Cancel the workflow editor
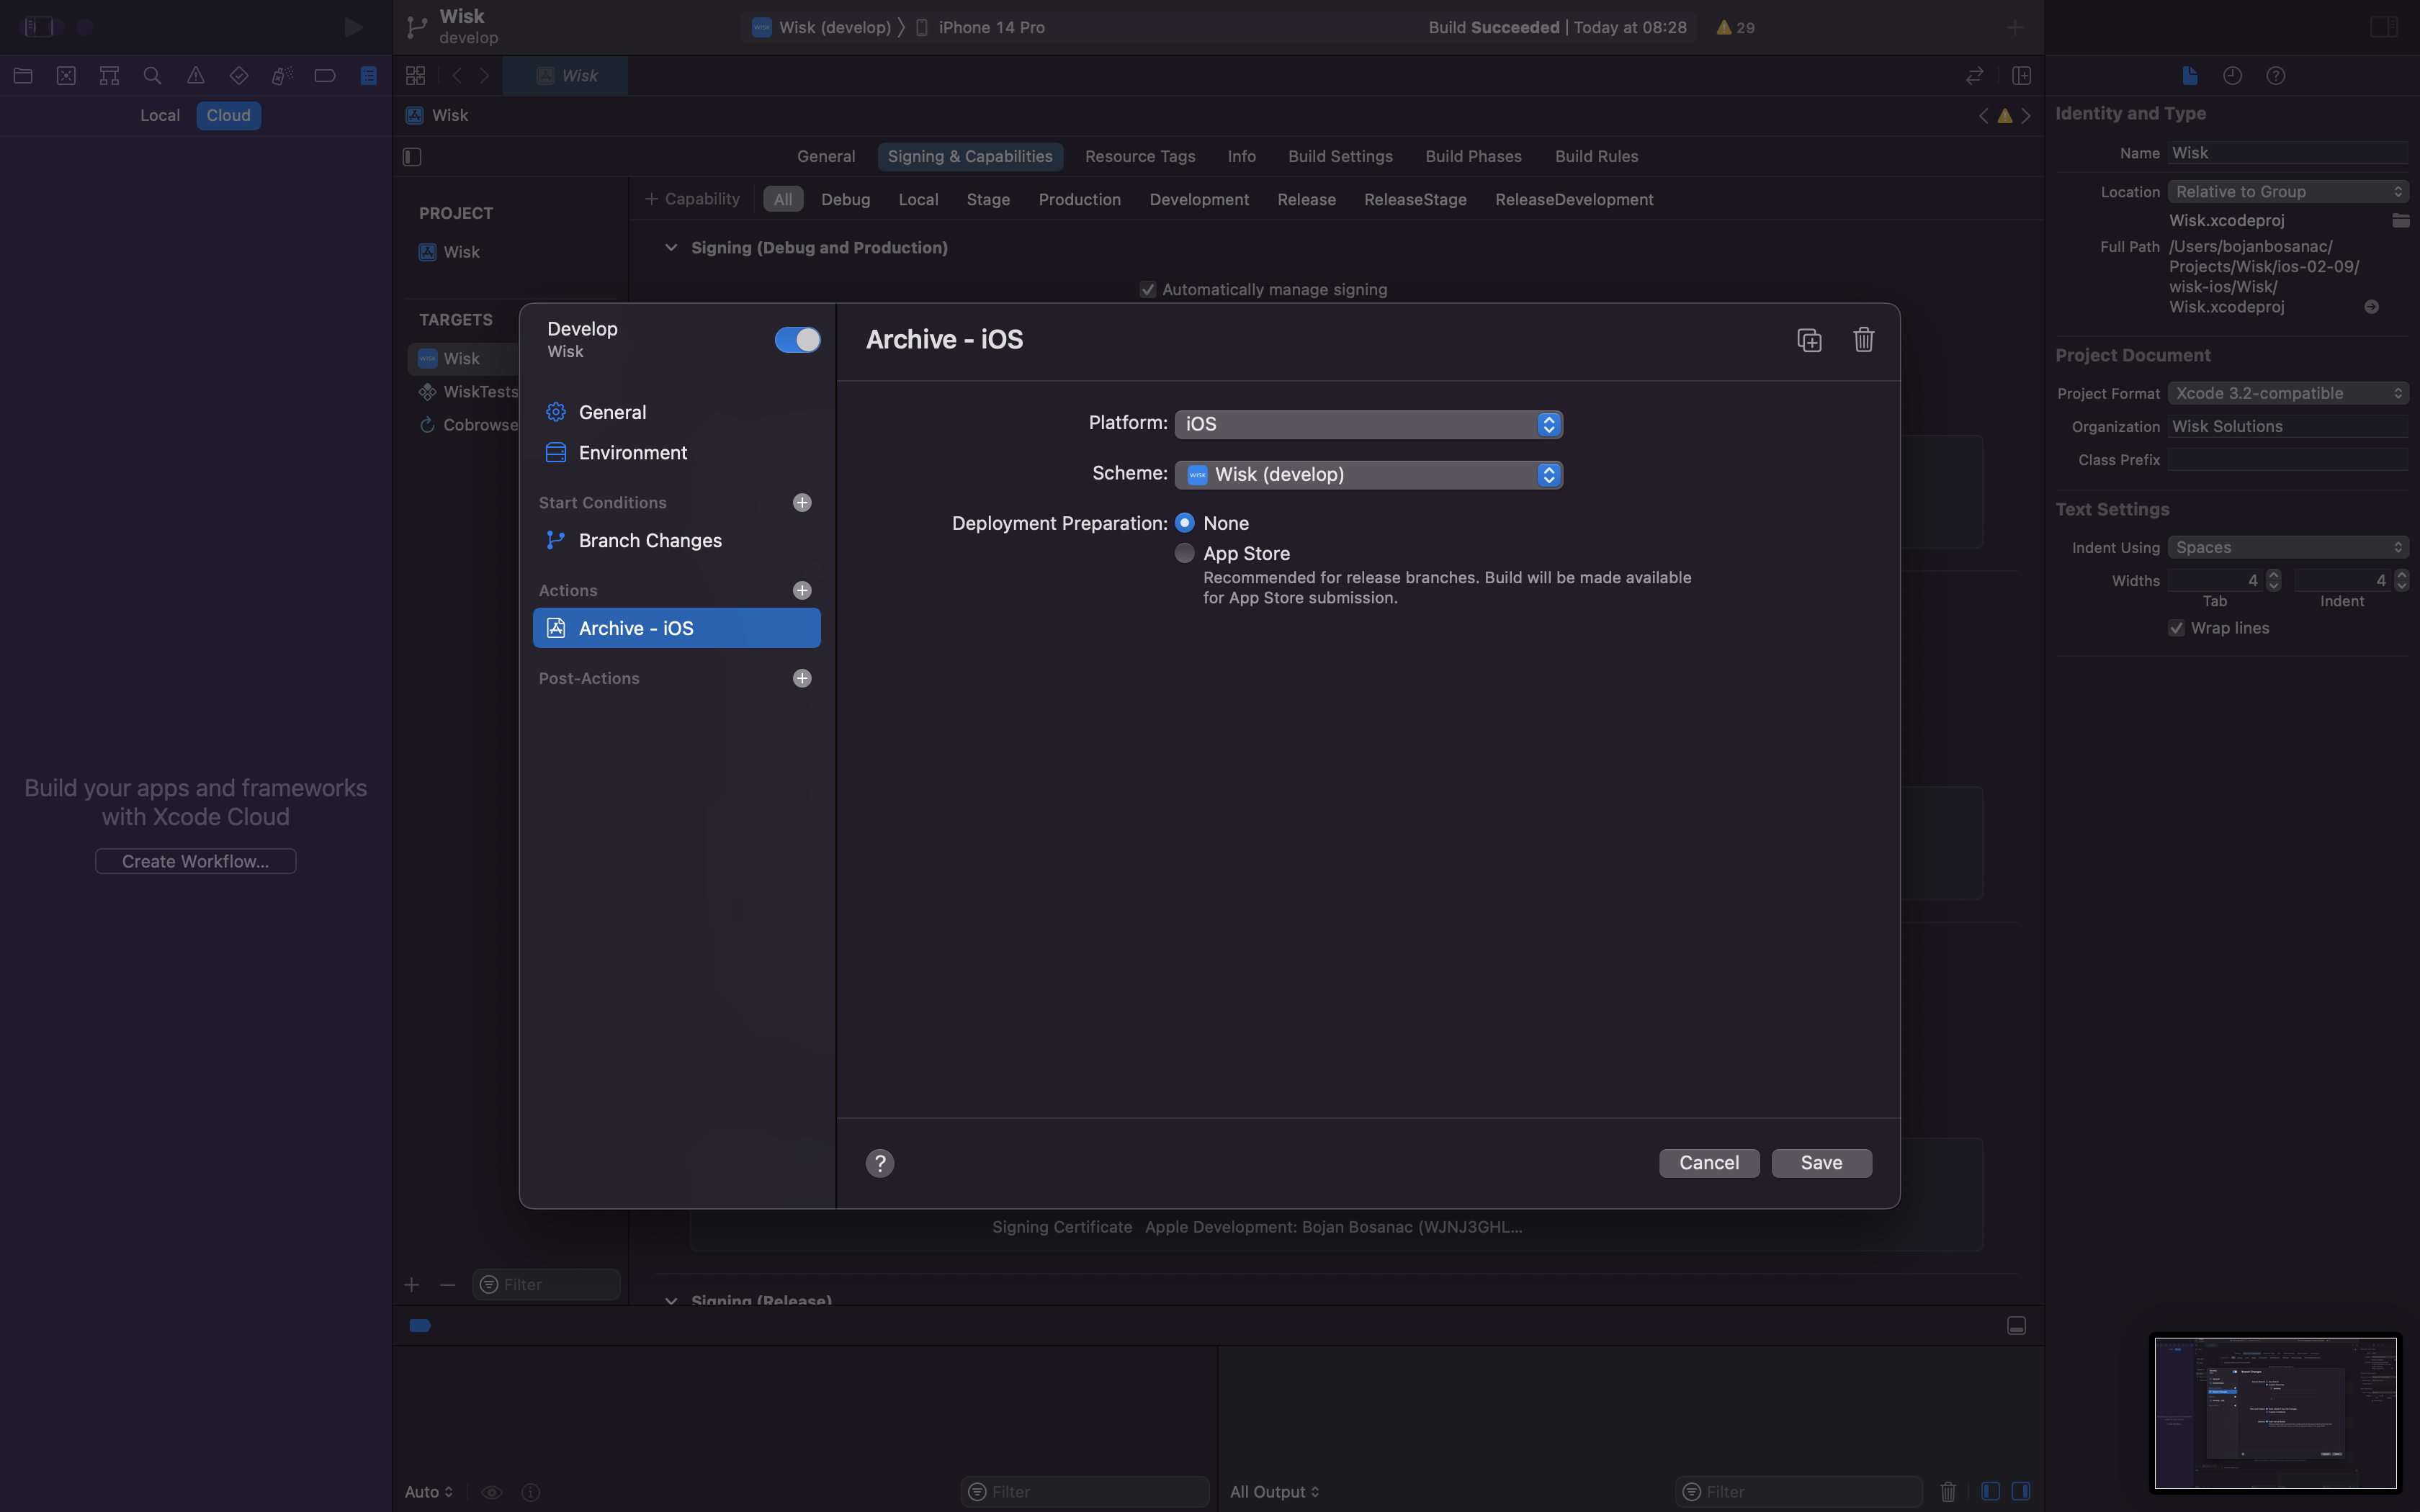 tap(1709, 1163)
